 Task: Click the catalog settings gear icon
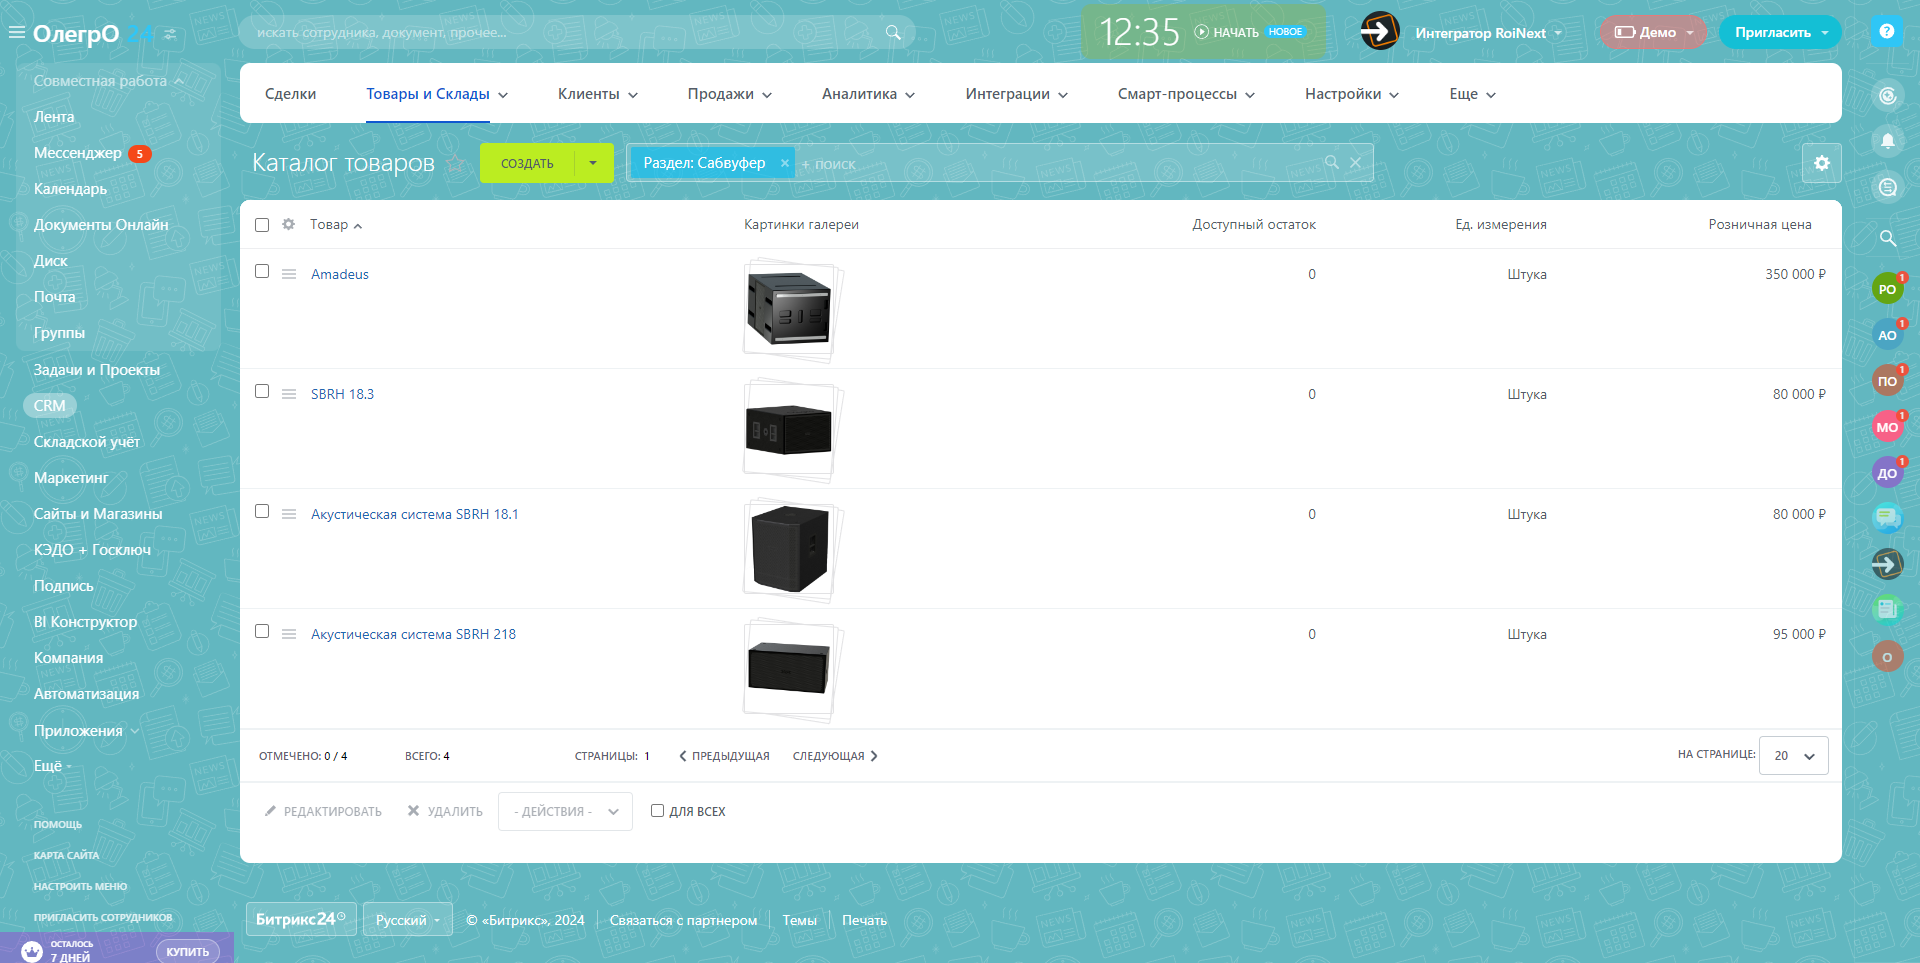click(1821, 163)
